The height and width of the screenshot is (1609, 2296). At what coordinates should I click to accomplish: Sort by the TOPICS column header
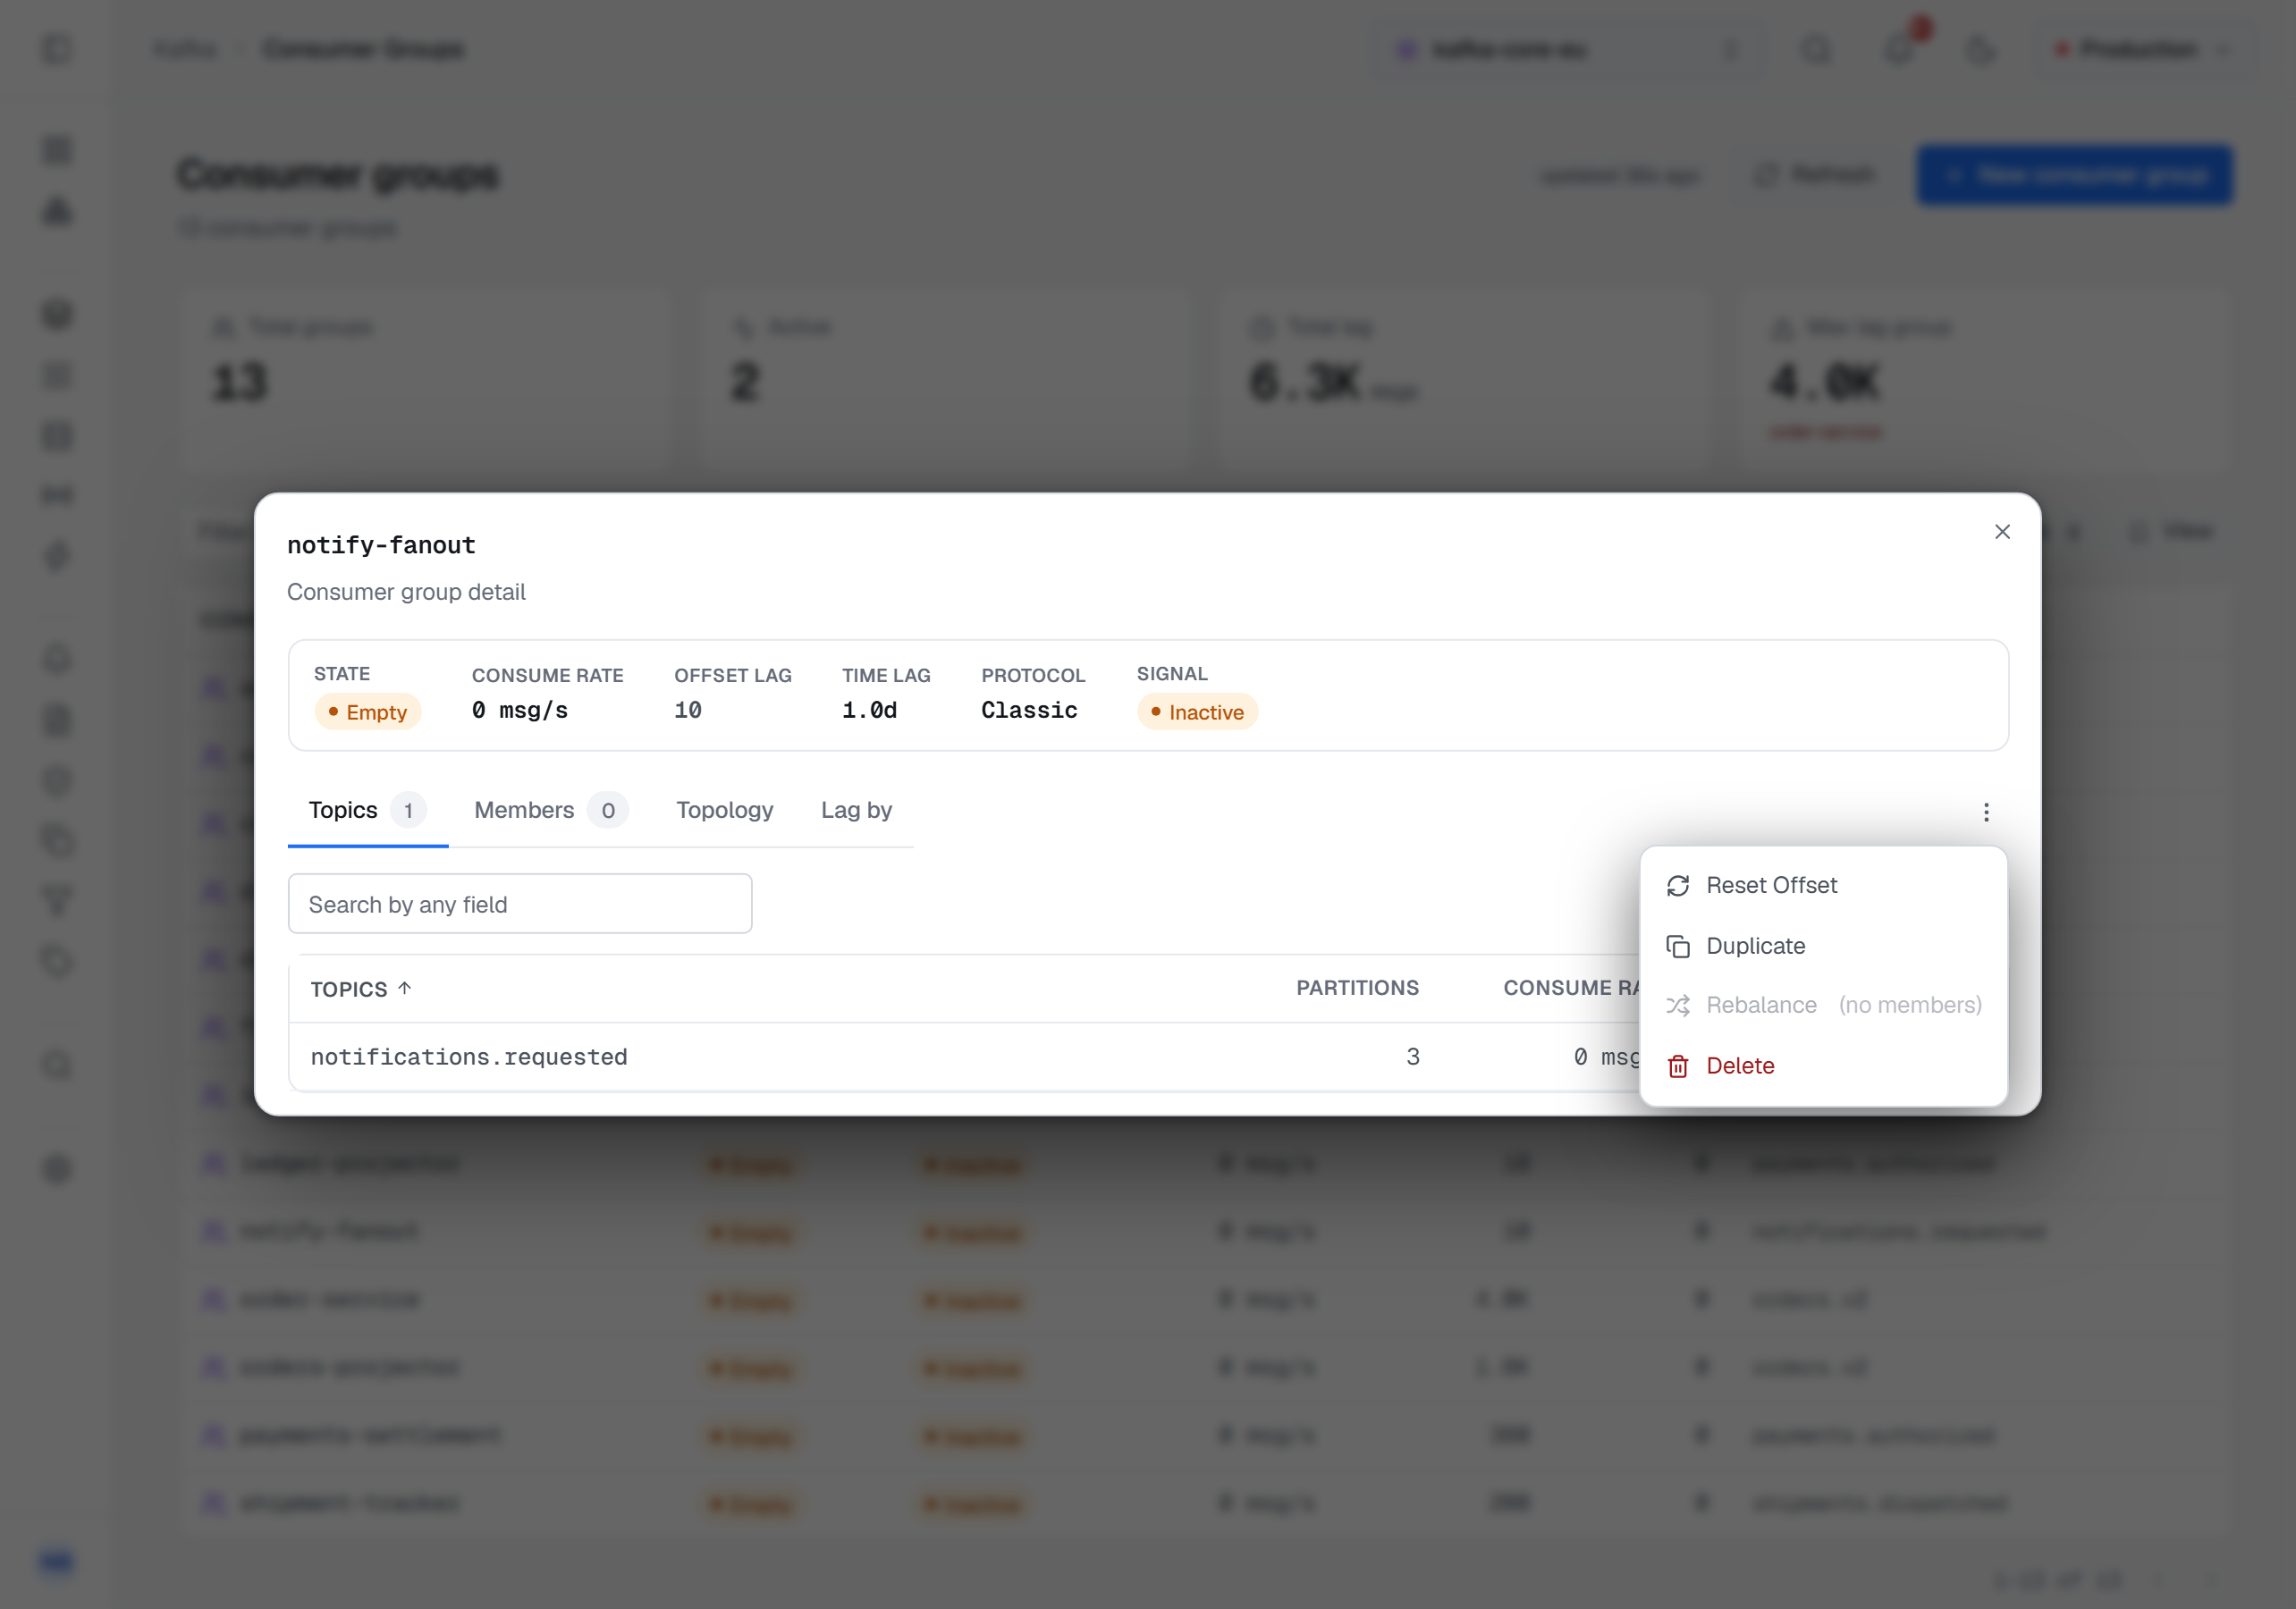(361, 989)
